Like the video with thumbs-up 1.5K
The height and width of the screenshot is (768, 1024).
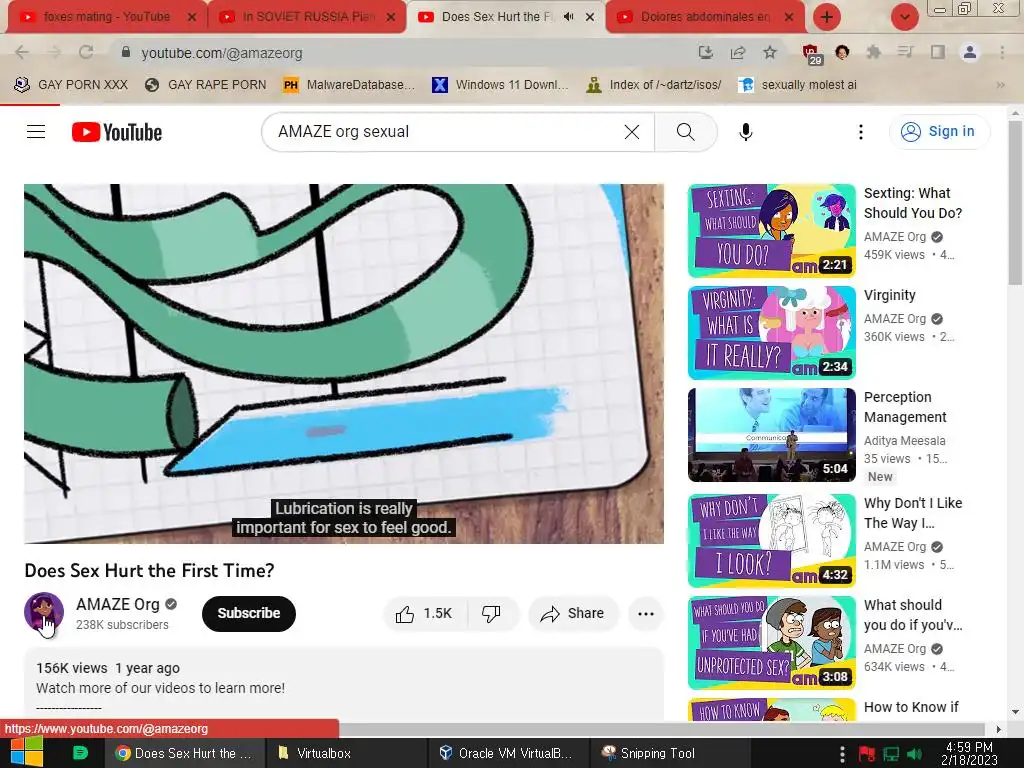click(x=424, y=613)
